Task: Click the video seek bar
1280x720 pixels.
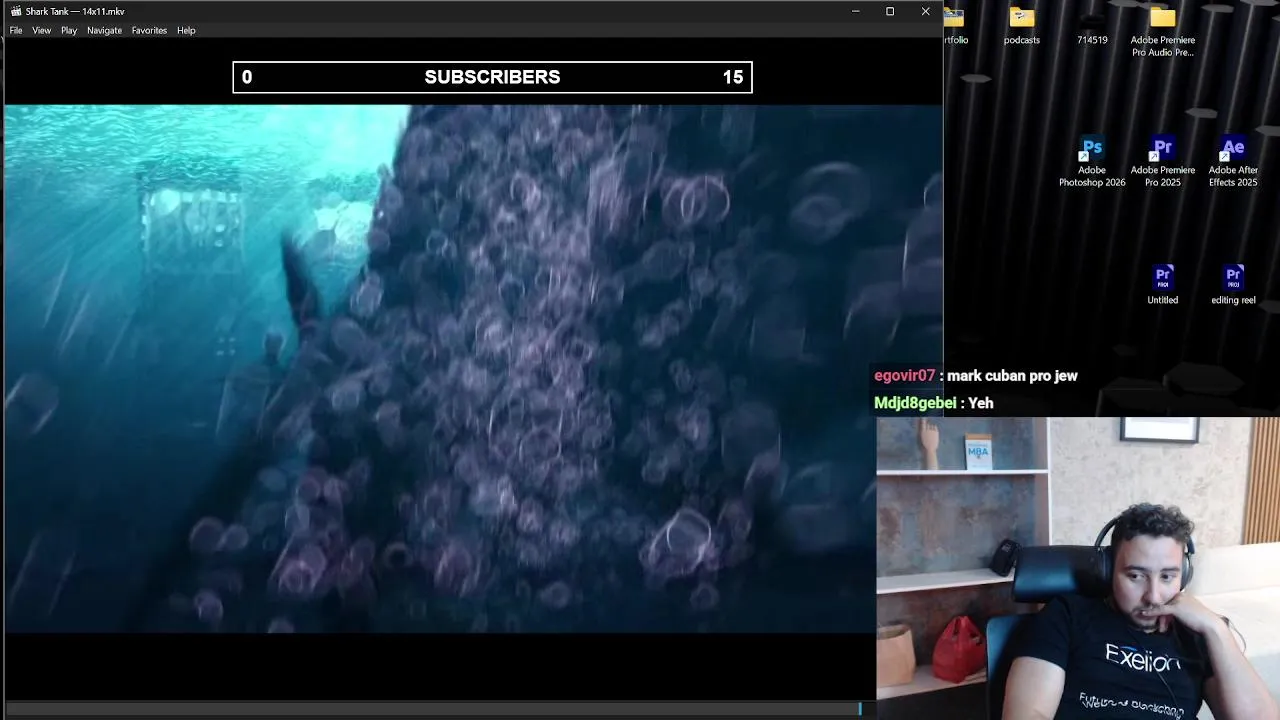Action: pyautogui.click(x=432, y=709)
